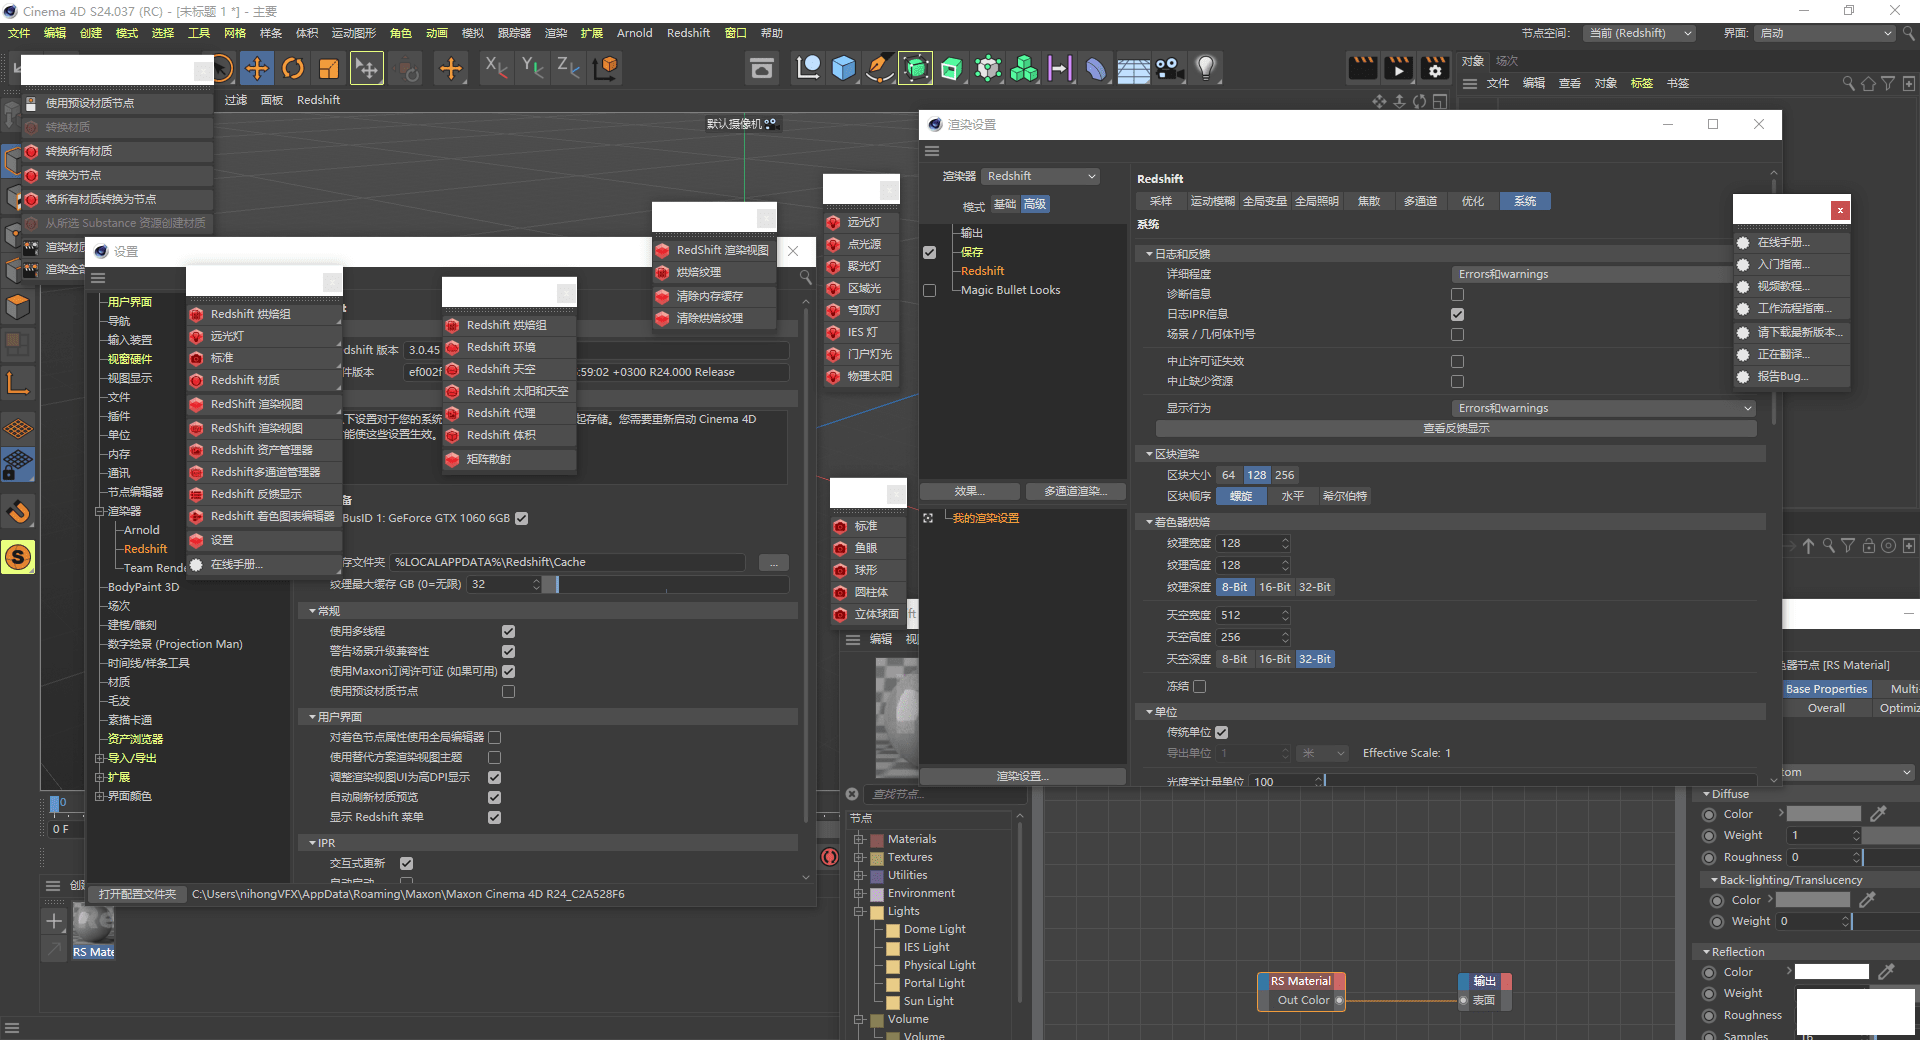The image size is (1920, 1040).
Task: Click the Render View clapperboard icon
Action: tap(1363, 68)
